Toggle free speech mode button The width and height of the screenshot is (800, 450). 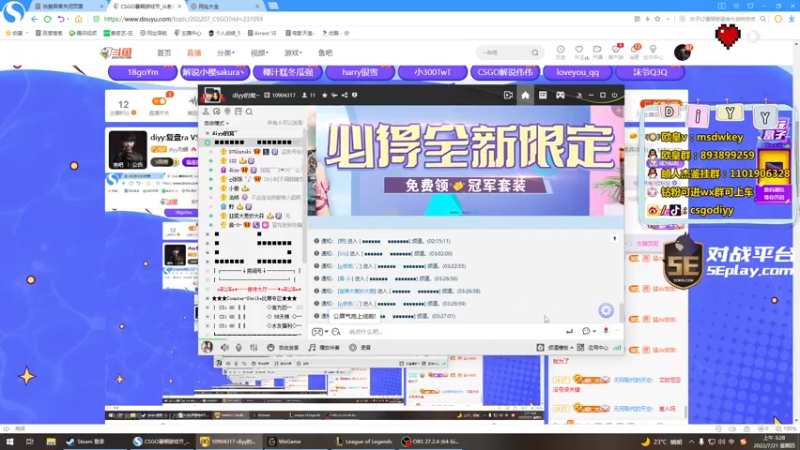click(284, 347)
